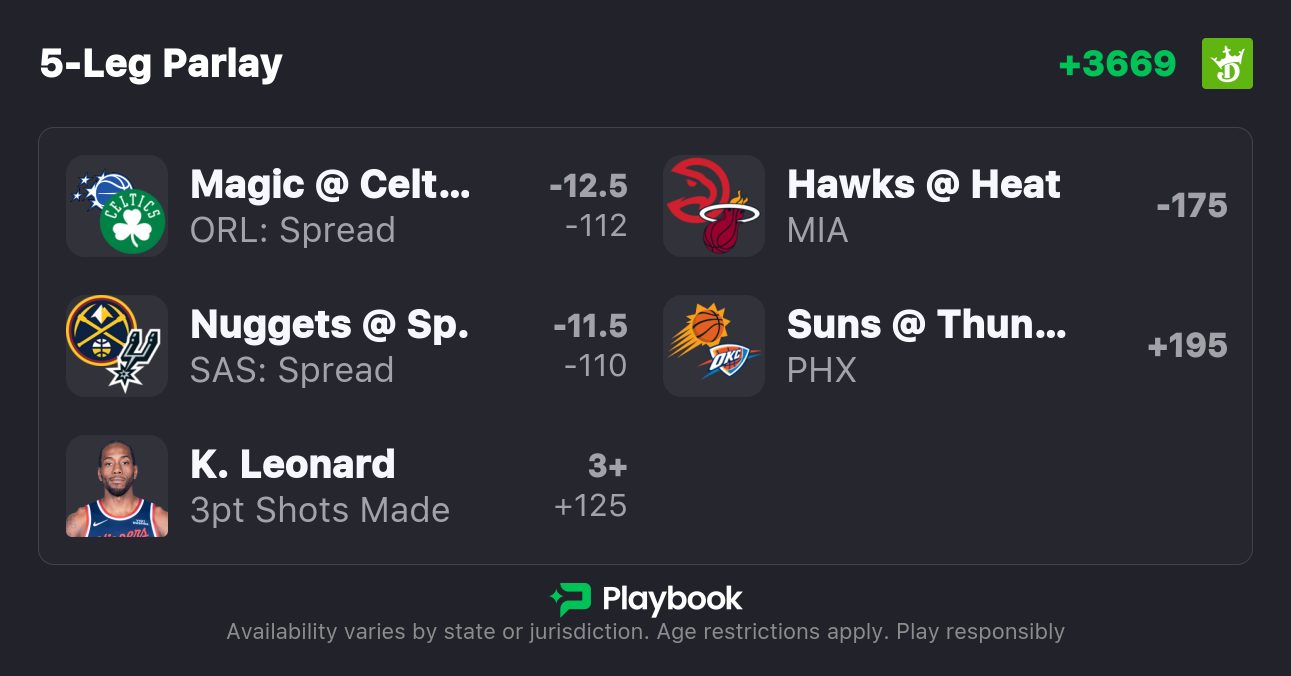Click the K. Leonard player name
1291x676 pixels.
[x=293, y=465]
